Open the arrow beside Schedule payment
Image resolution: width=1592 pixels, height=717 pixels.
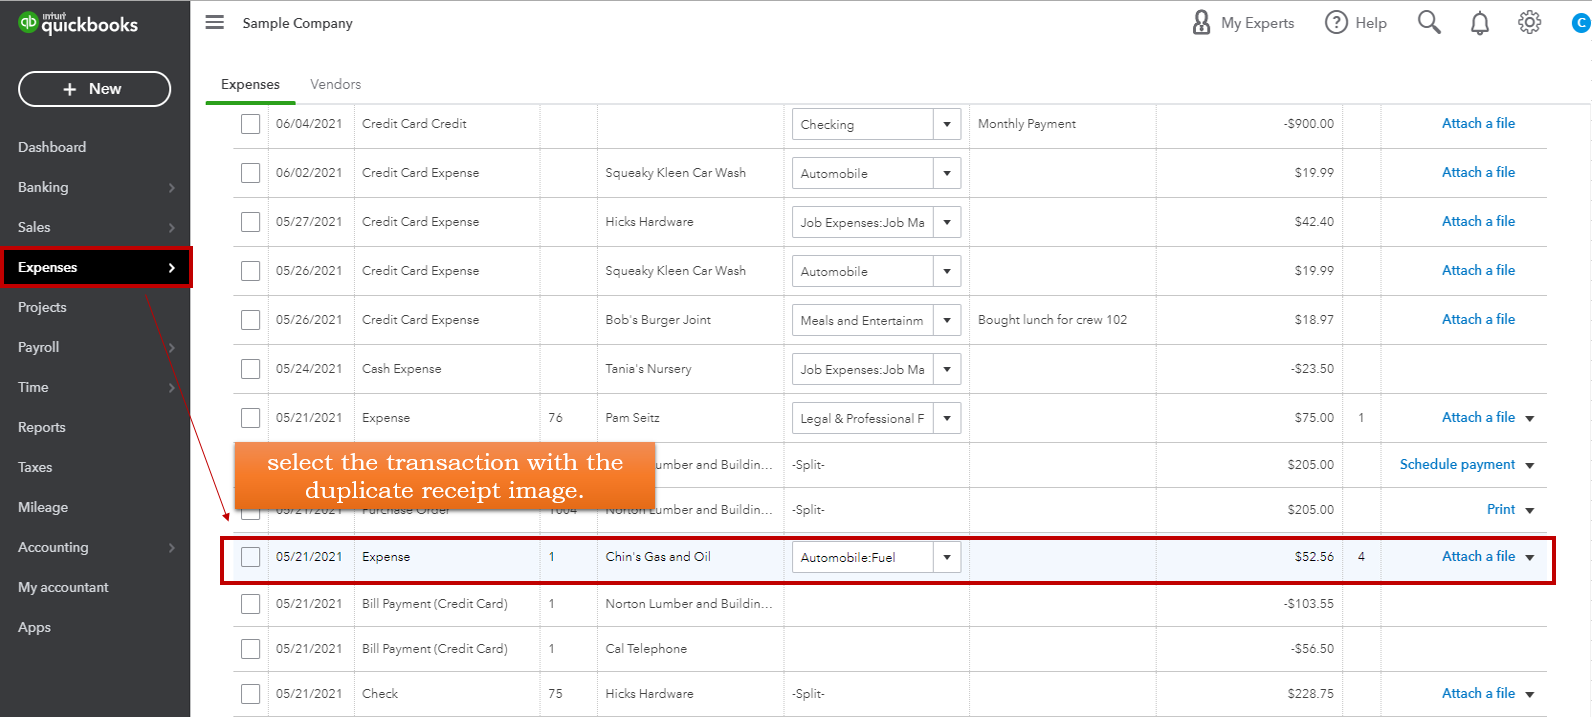1530,465
